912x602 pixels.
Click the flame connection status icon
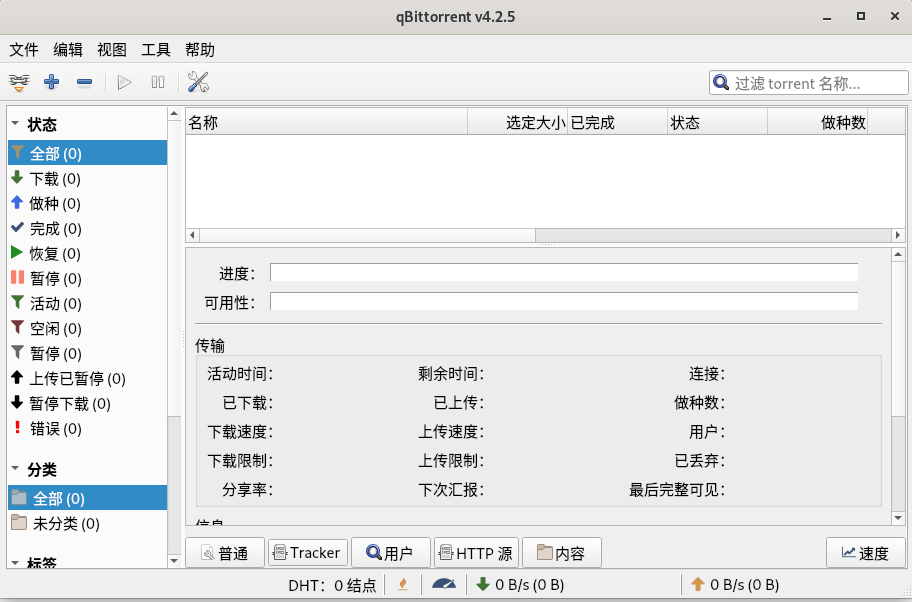pyautogui.click(x=402, y=585)
